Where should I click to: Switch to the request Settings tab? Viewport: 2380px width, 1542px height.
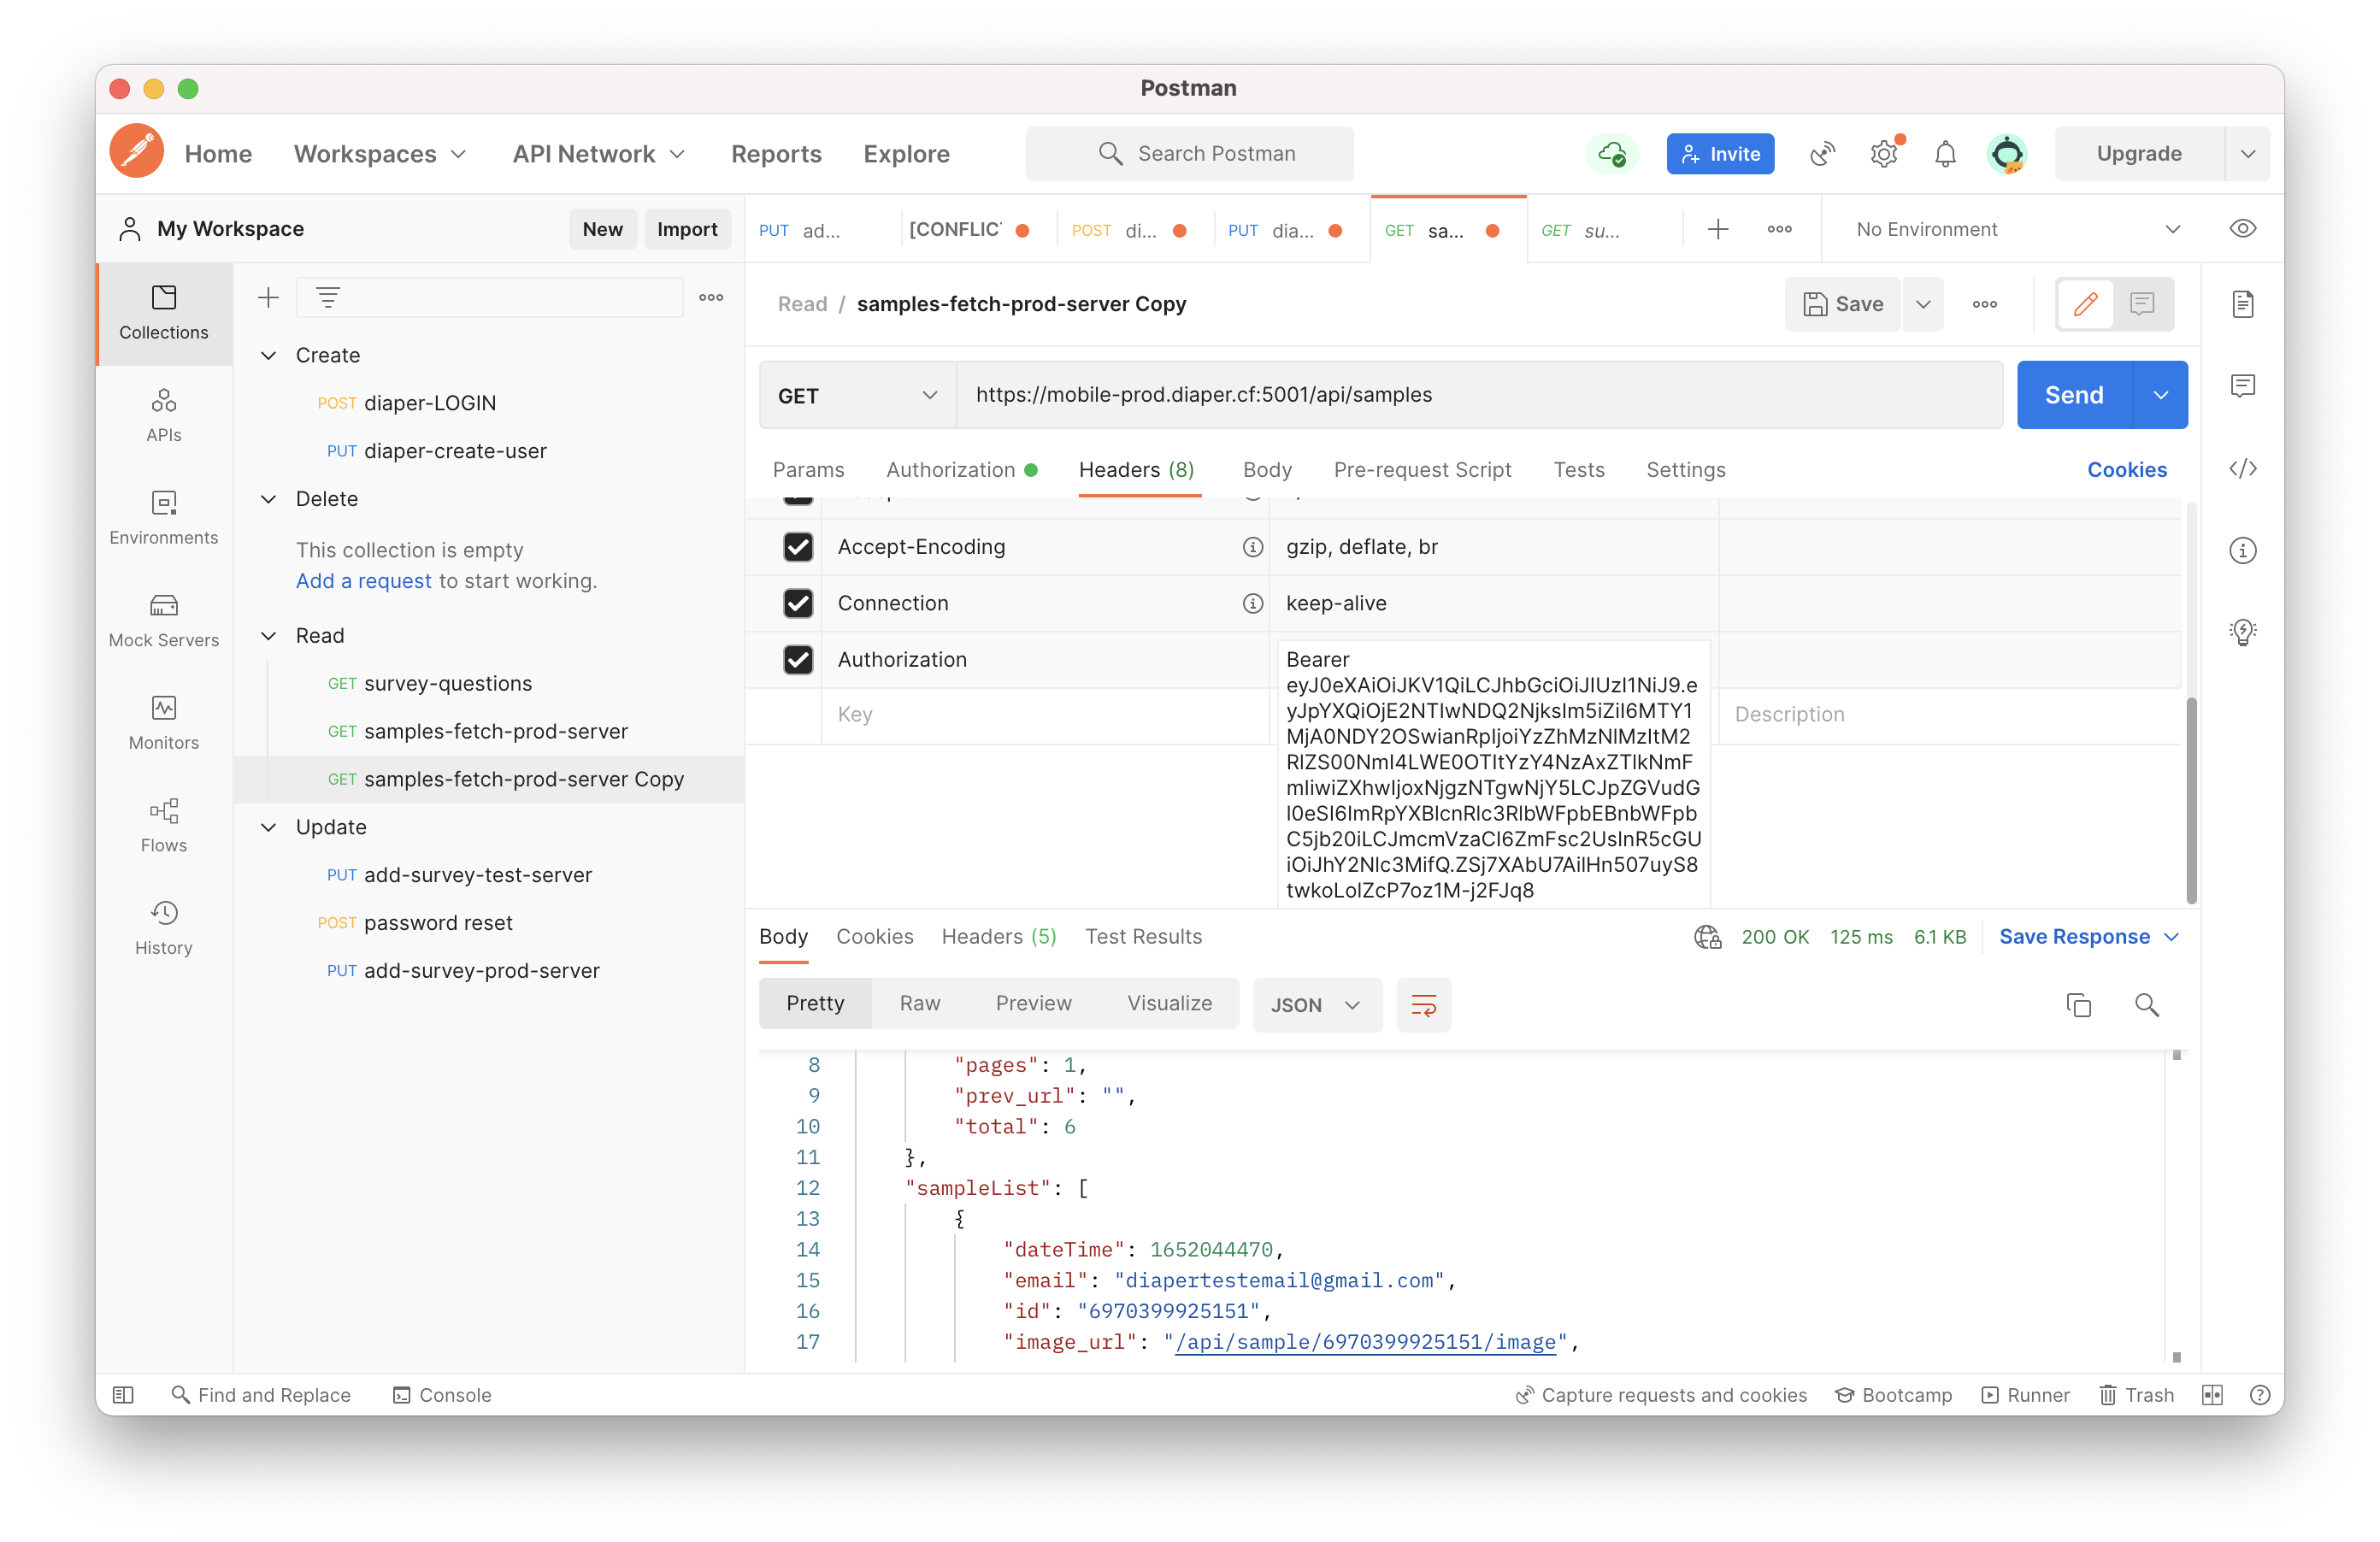coord(1686,470)
